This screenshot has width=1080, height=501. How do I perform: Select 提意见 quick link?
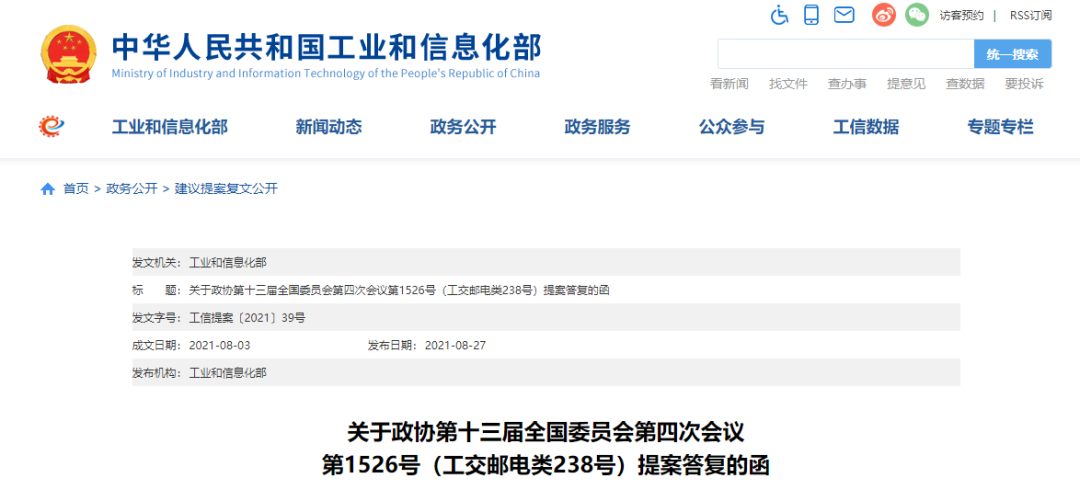906,84
